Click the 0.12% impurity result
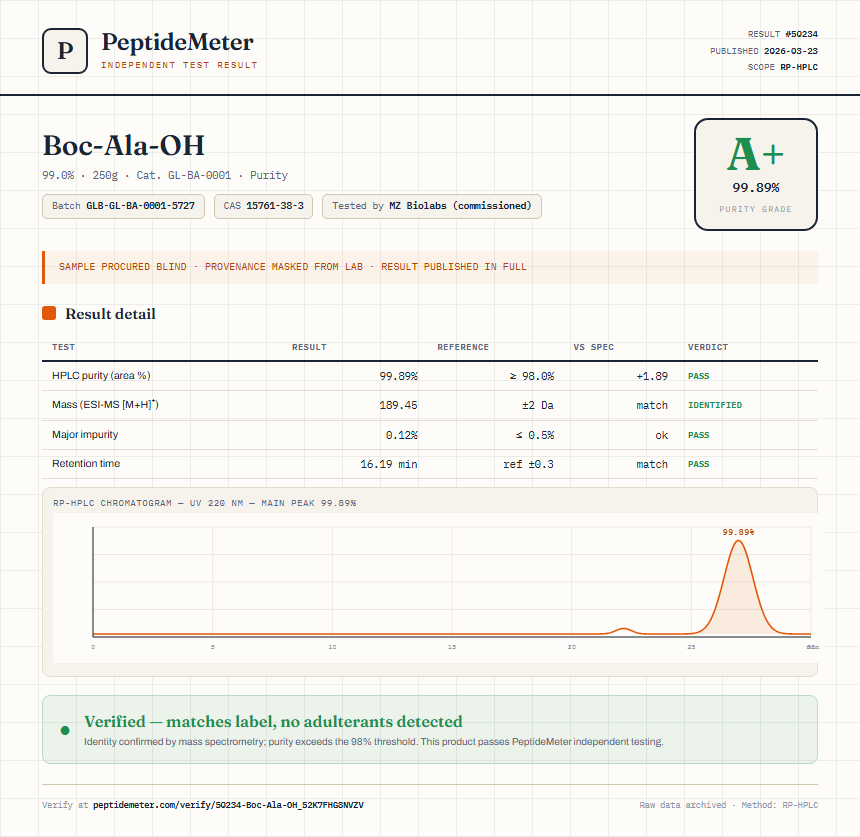 pos(401,435)
